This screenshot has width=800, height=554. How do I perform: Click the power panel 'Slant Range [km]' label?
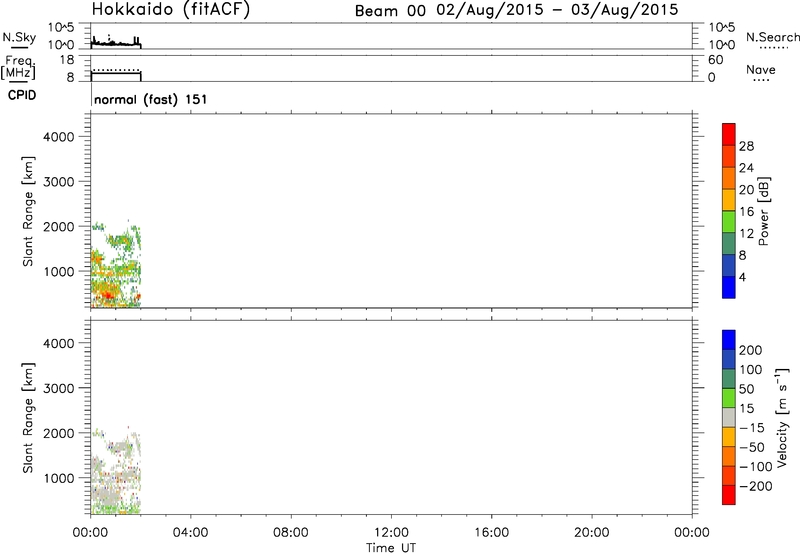pos(28,211)
